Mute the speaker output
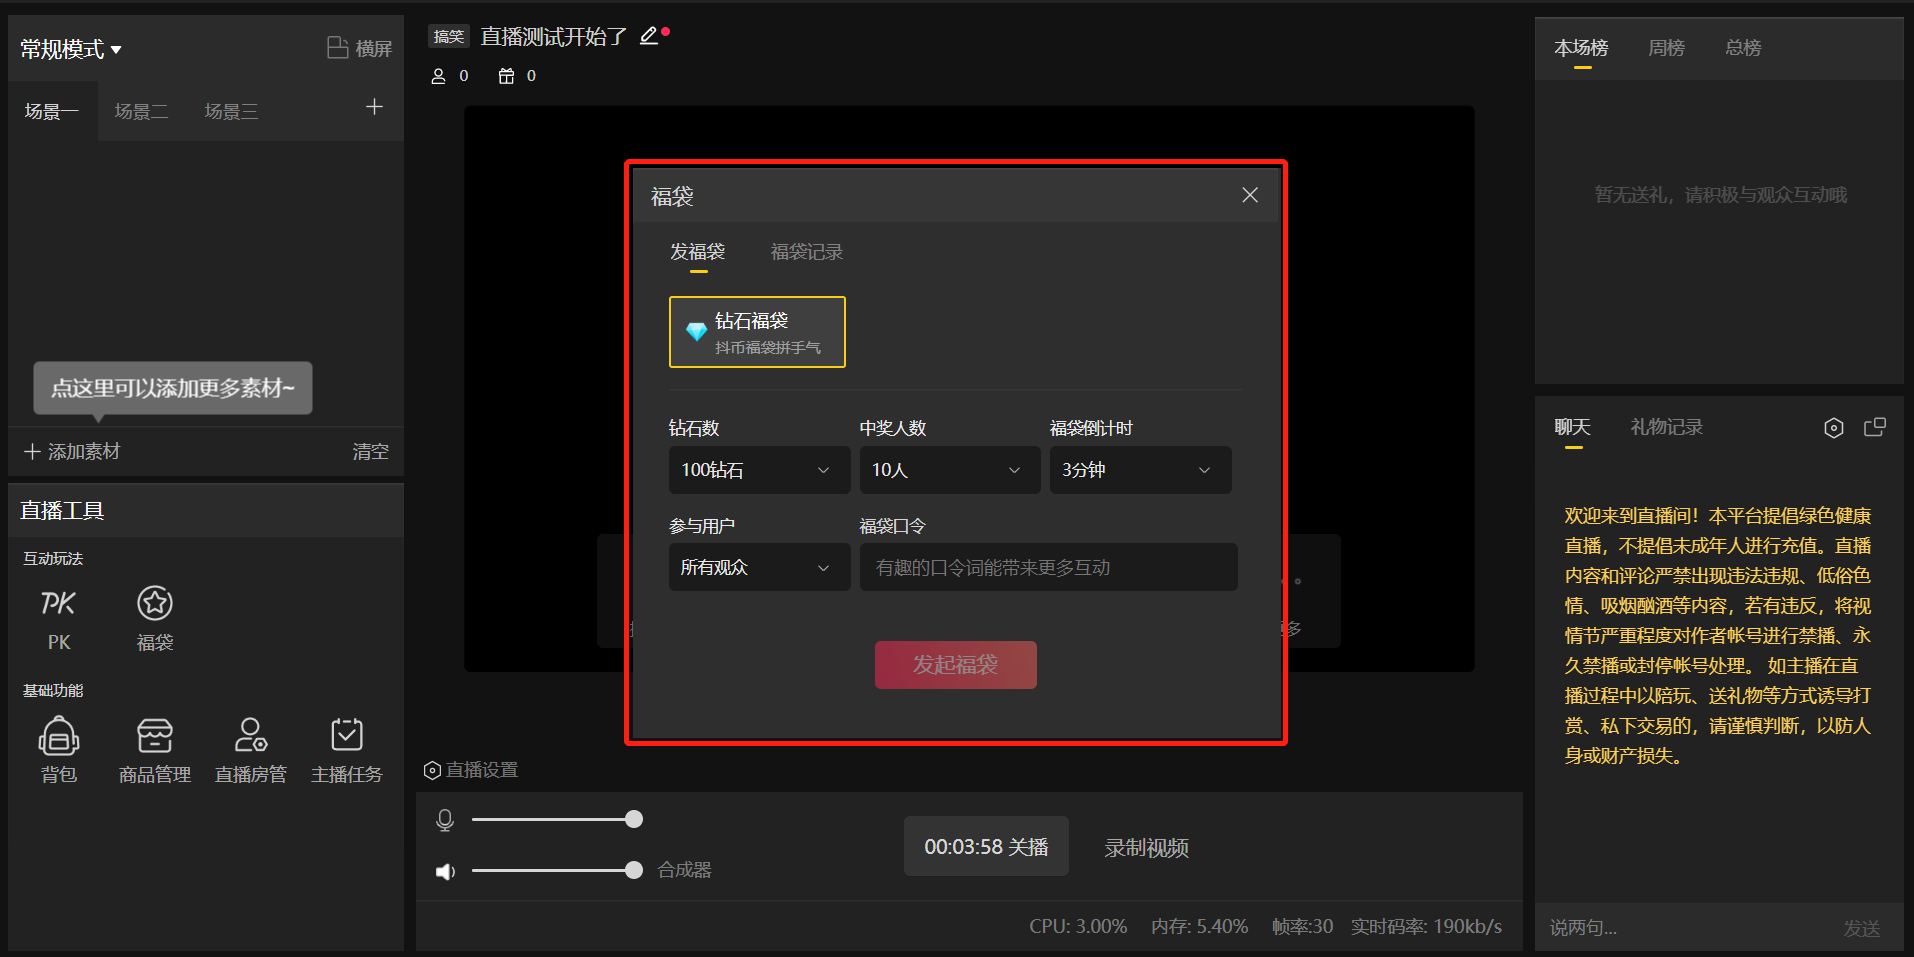This screenshot has width=1914, height=957. pyautogui.click(x=445, y=870)
